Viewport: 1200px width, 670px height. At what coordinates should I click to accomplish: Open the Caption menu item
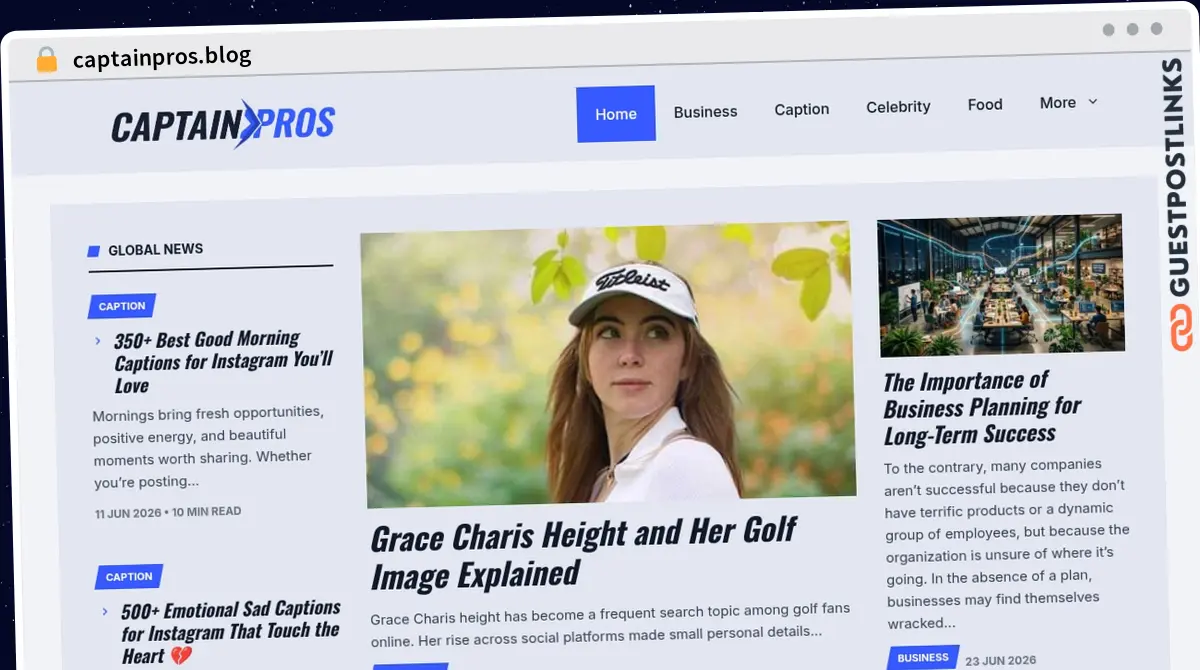click(x=802, y=109)
